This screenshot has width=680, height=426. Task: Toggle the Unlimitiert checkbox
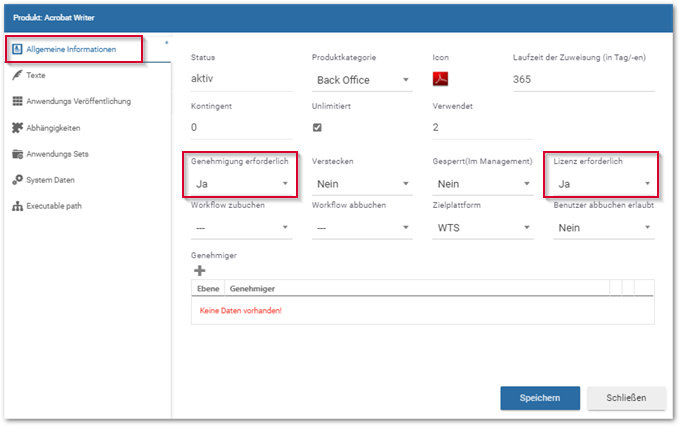click(x=317, y=127)
